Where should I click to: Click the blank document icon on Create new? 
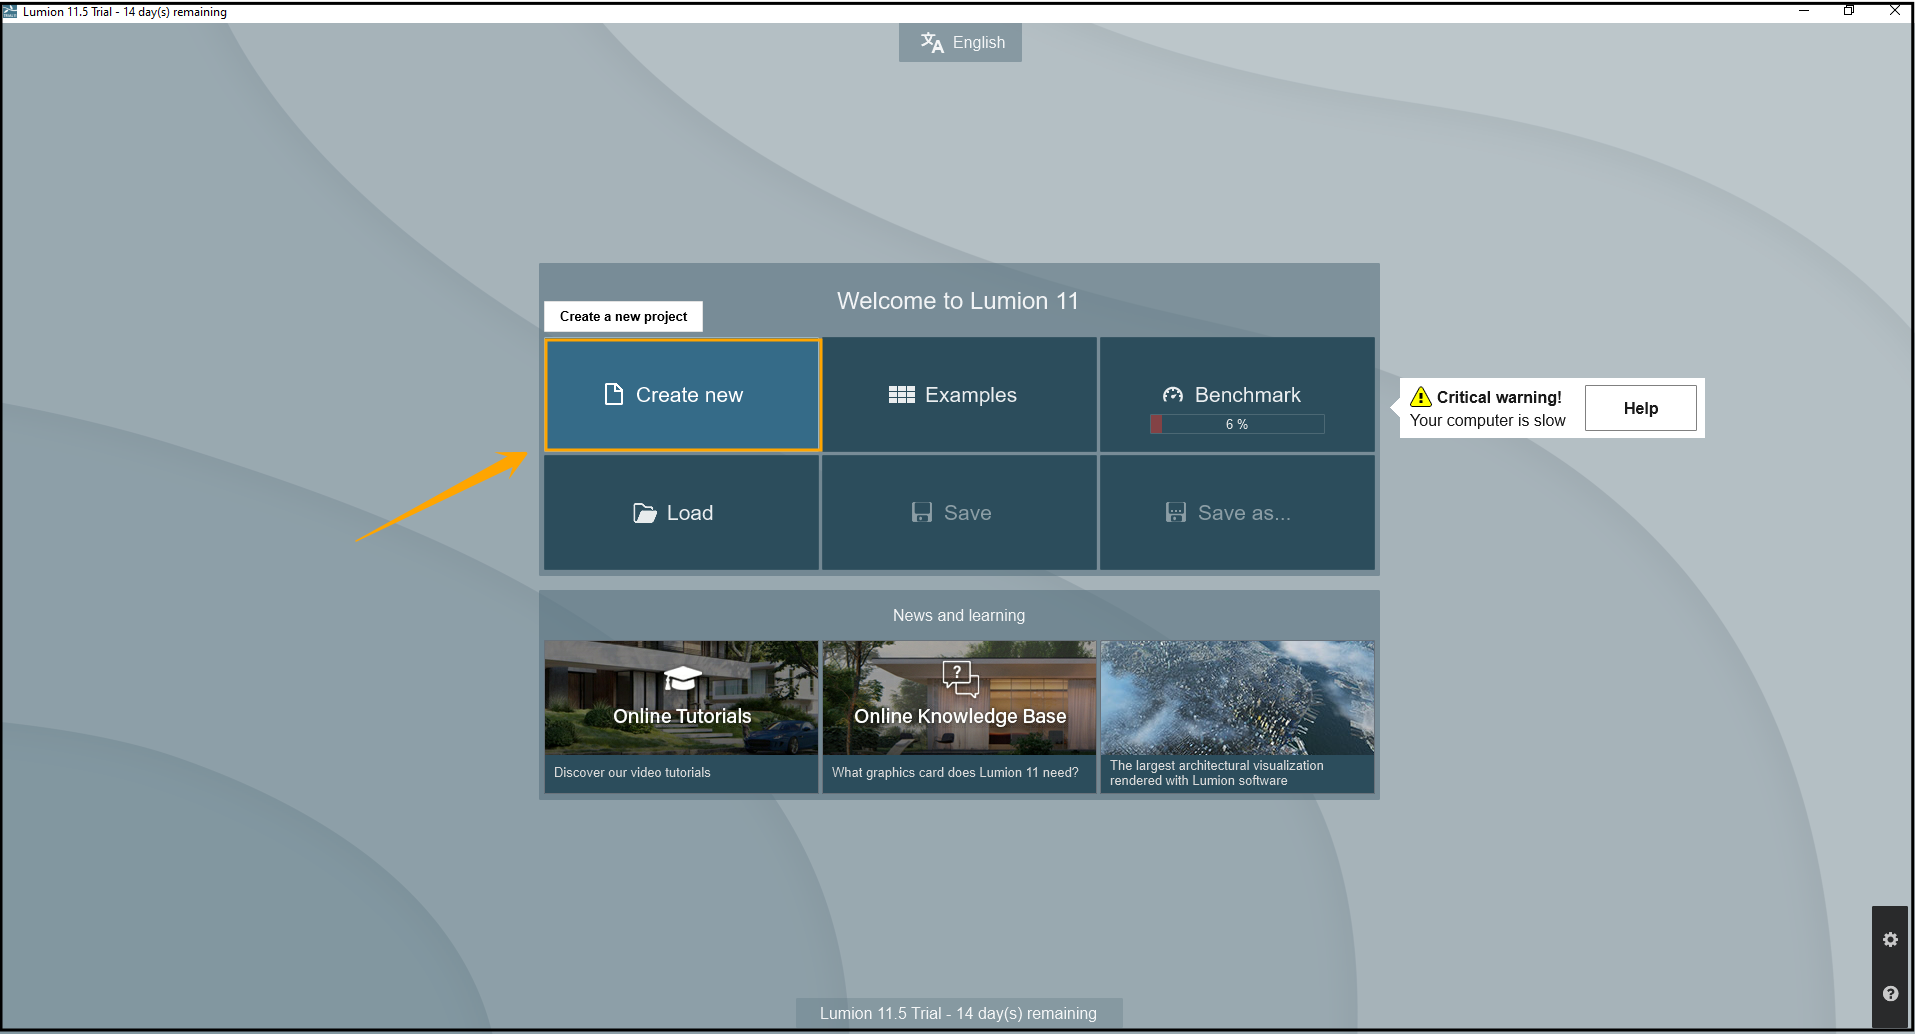614,394
